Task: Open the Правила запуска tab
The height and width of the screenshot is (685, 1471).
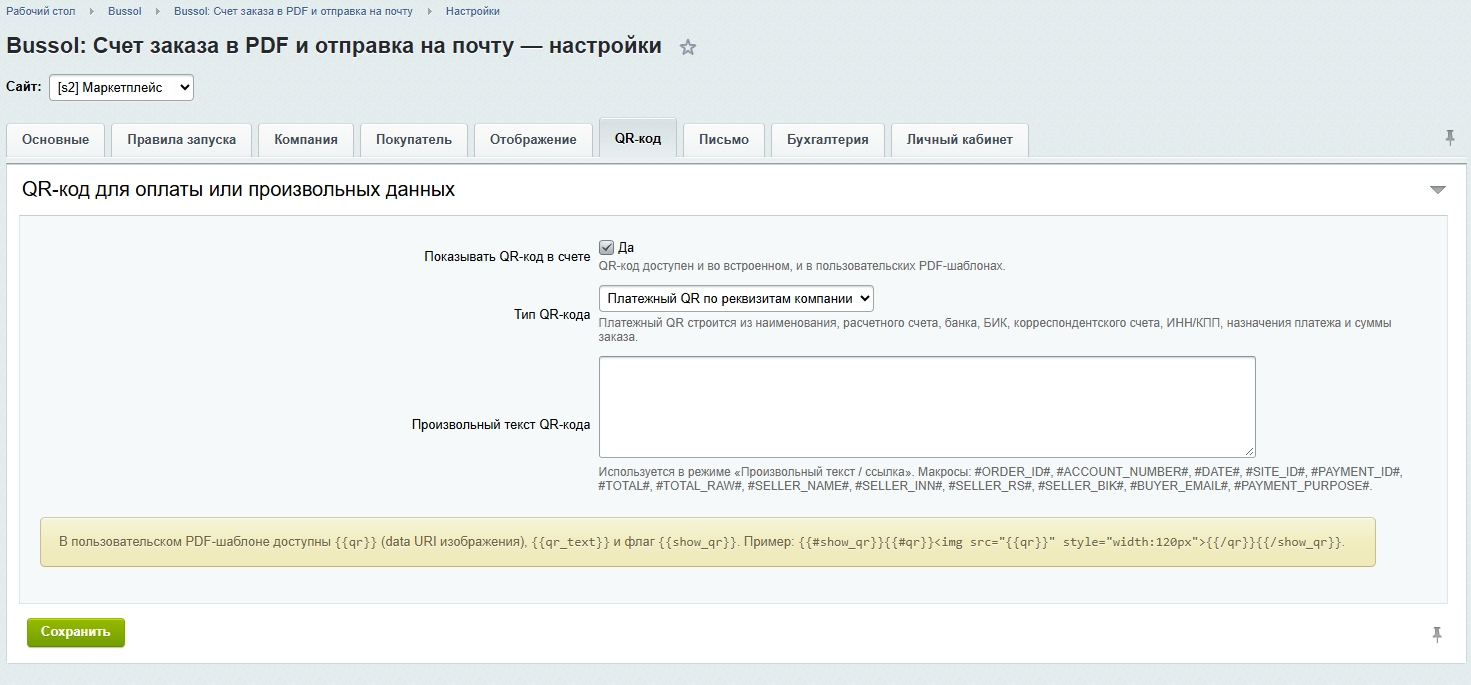Action: [182, 140]
